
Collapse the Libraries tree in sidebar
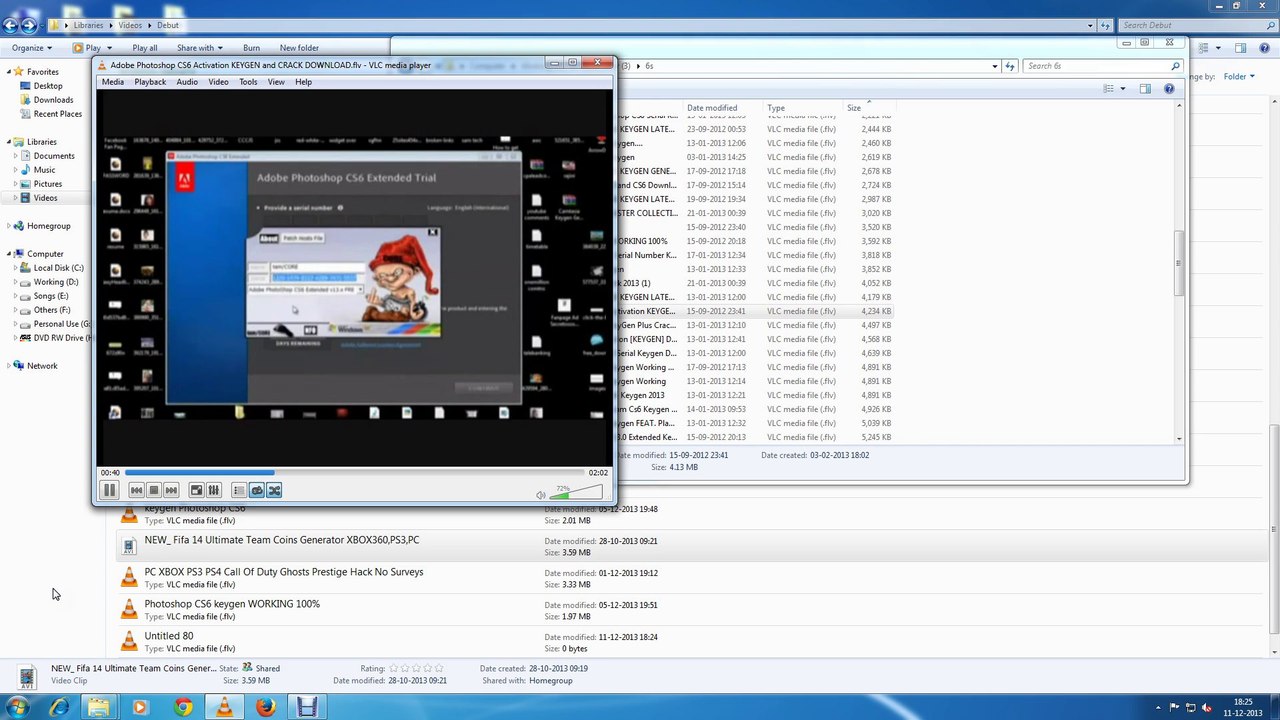pos(9,142)
